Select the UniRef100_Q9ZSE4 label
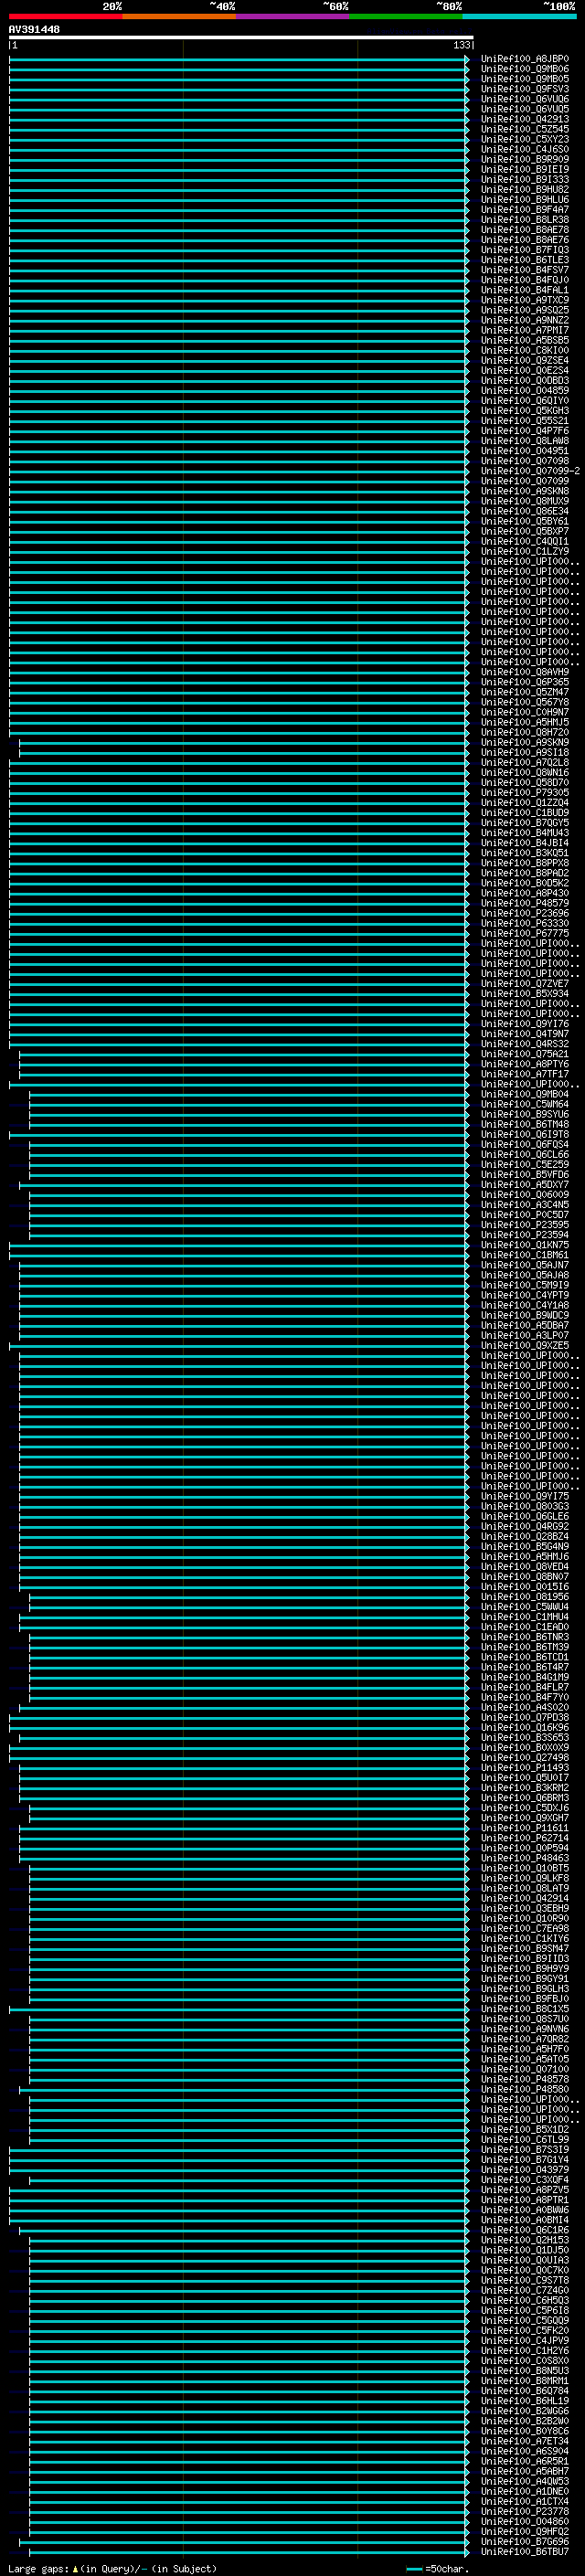This screenshot has width=585, height=2576. [524, 360]
